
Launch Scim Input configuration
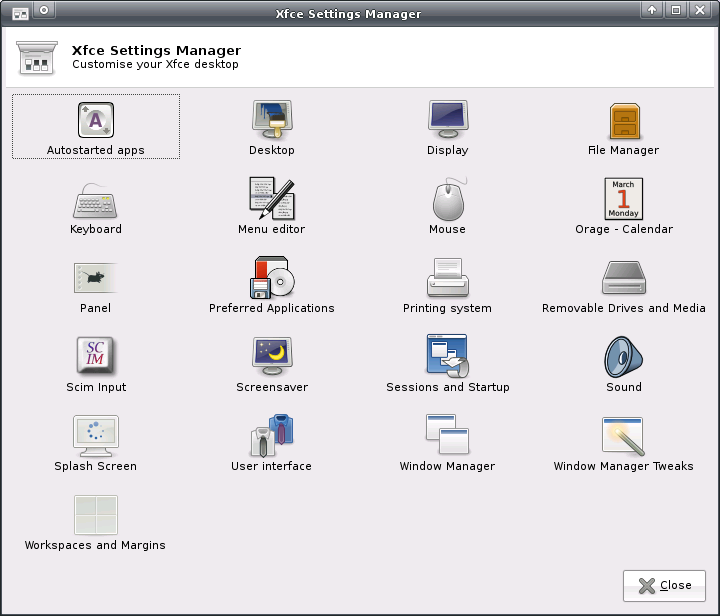96,364
